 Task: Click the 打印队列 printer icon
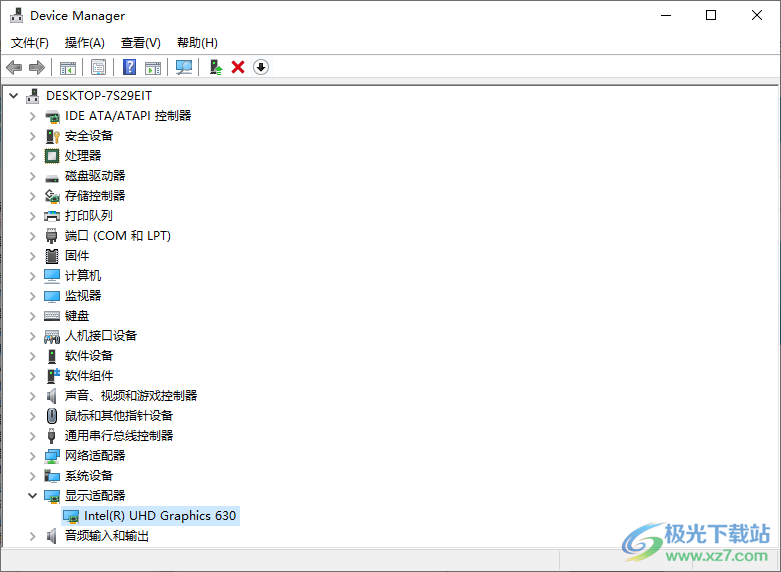pos(52,216)
